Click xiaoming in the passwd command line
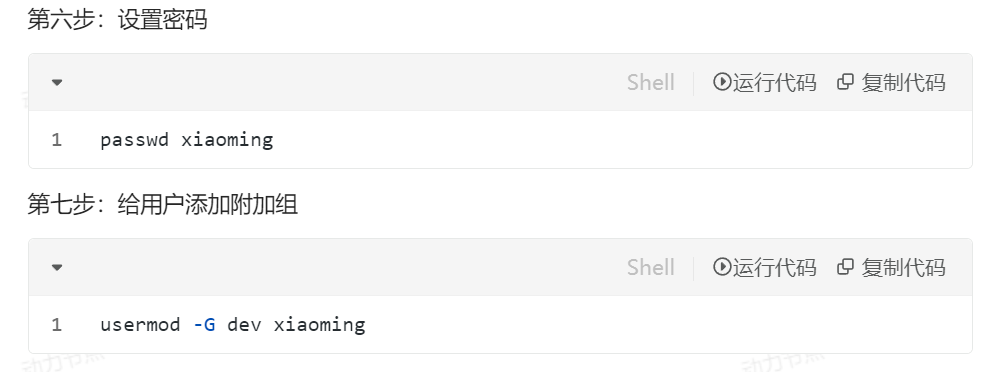This screenshot has width=984, height=372. click(227, 139)
